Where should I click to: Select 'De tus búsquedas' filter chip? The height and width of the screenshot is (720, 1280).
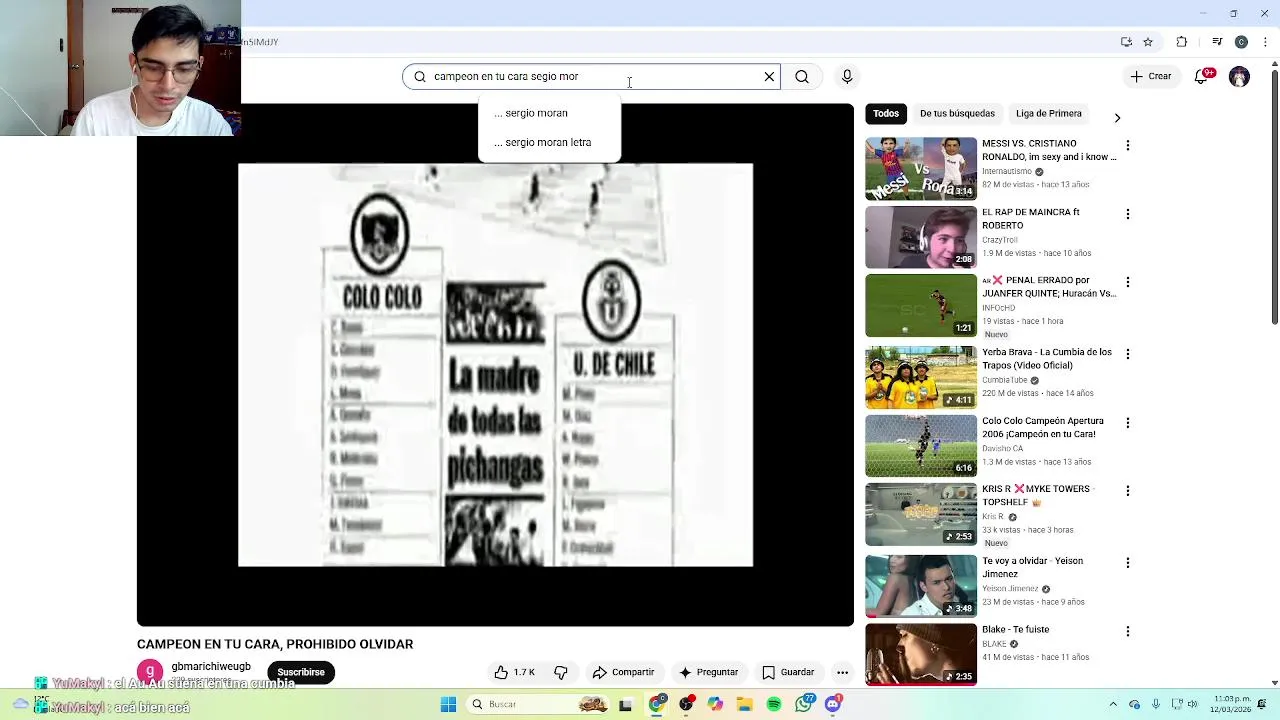click(x=957, y=114)
